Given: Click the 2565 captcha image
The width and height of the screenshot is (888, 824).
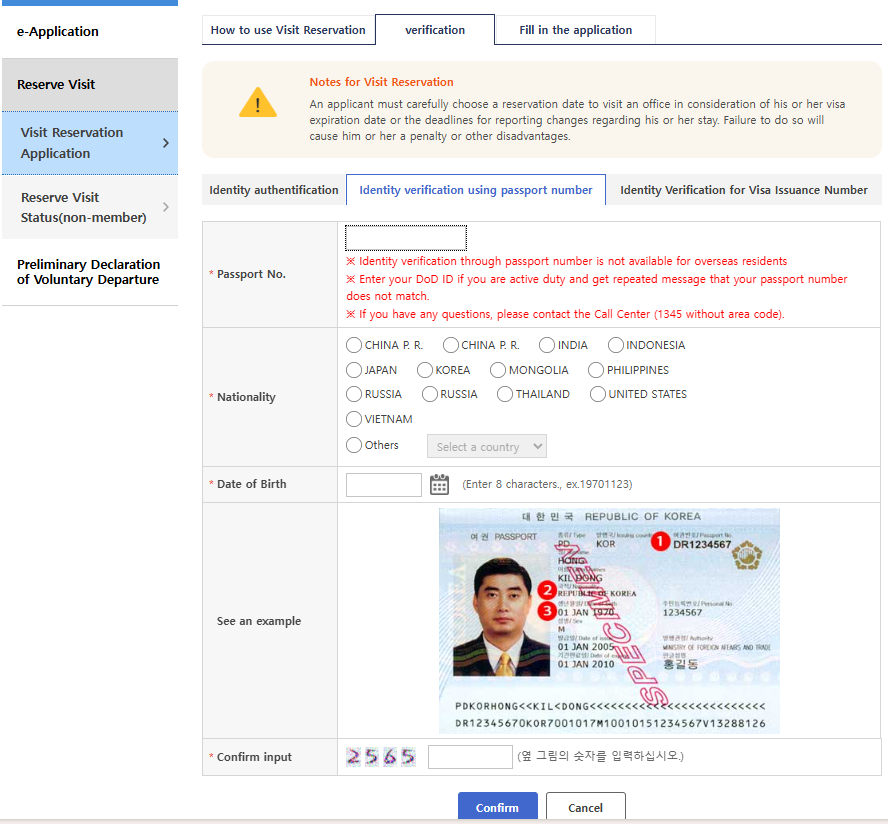Looking at the screenshot, I should 381,757.
